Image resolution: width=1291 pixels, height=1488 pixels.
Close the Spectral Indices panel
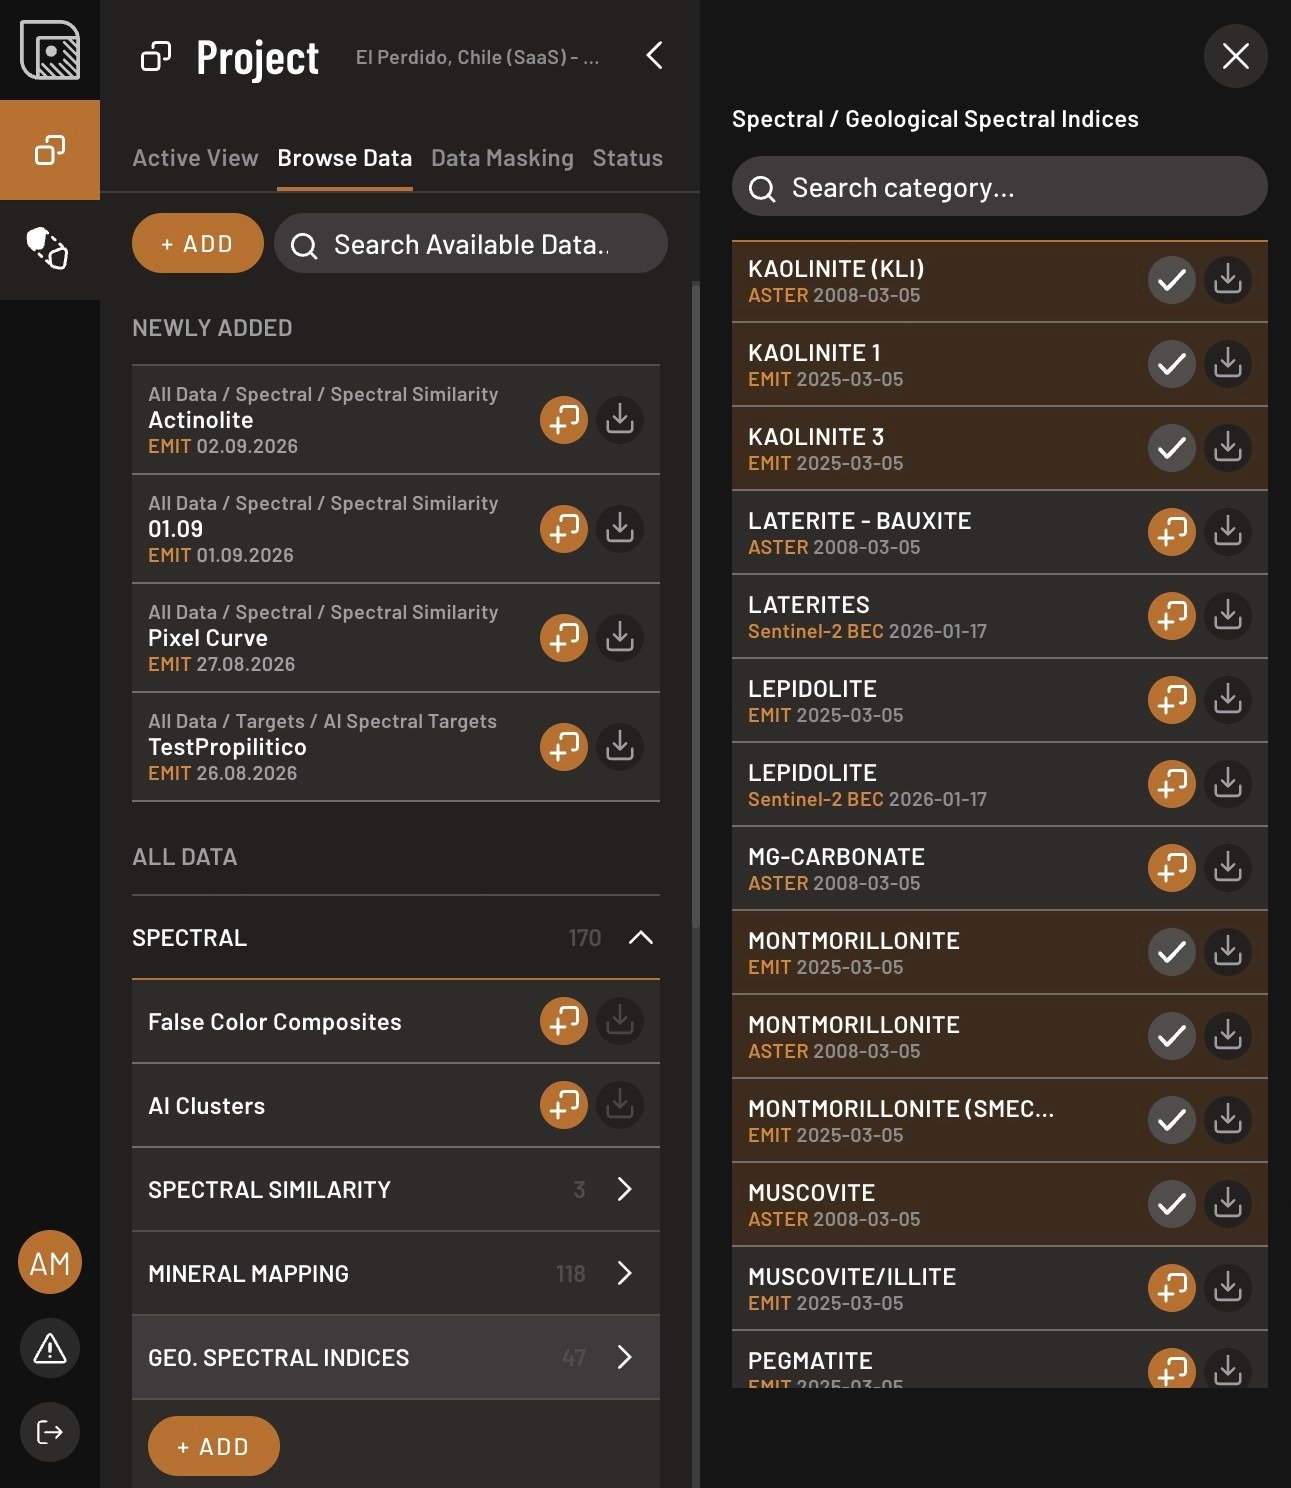(1236, 56)
